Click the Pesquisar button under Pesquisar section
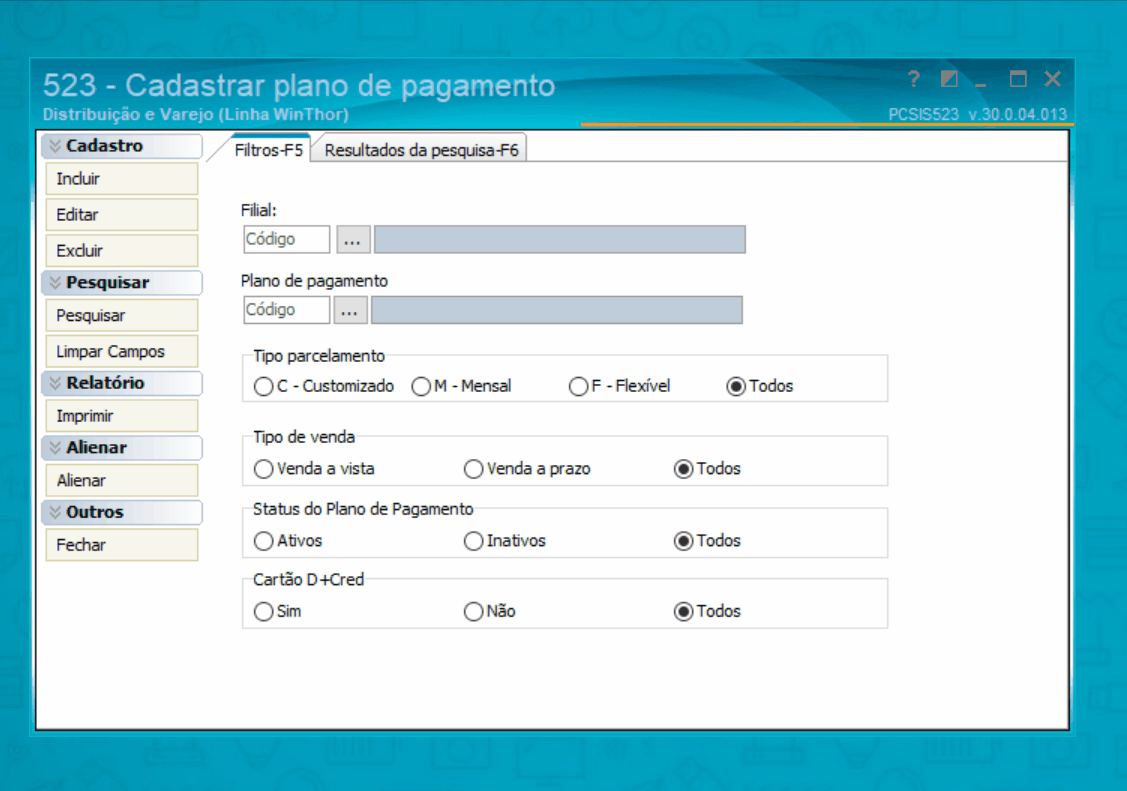Image resolution: width=1127 pixels, height=791 pixels. [121, 315]
